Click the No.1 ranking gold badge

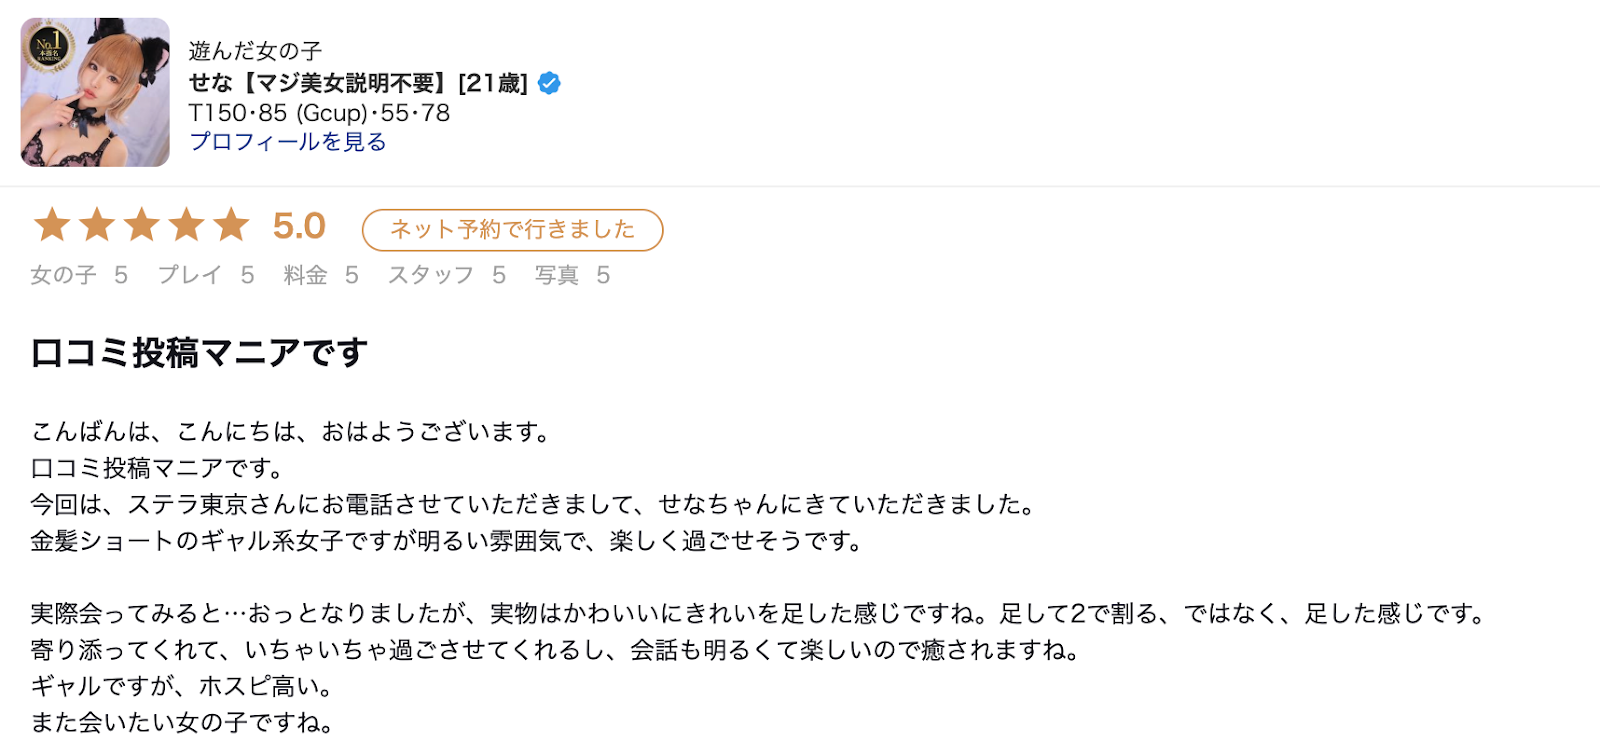[49, 46]
